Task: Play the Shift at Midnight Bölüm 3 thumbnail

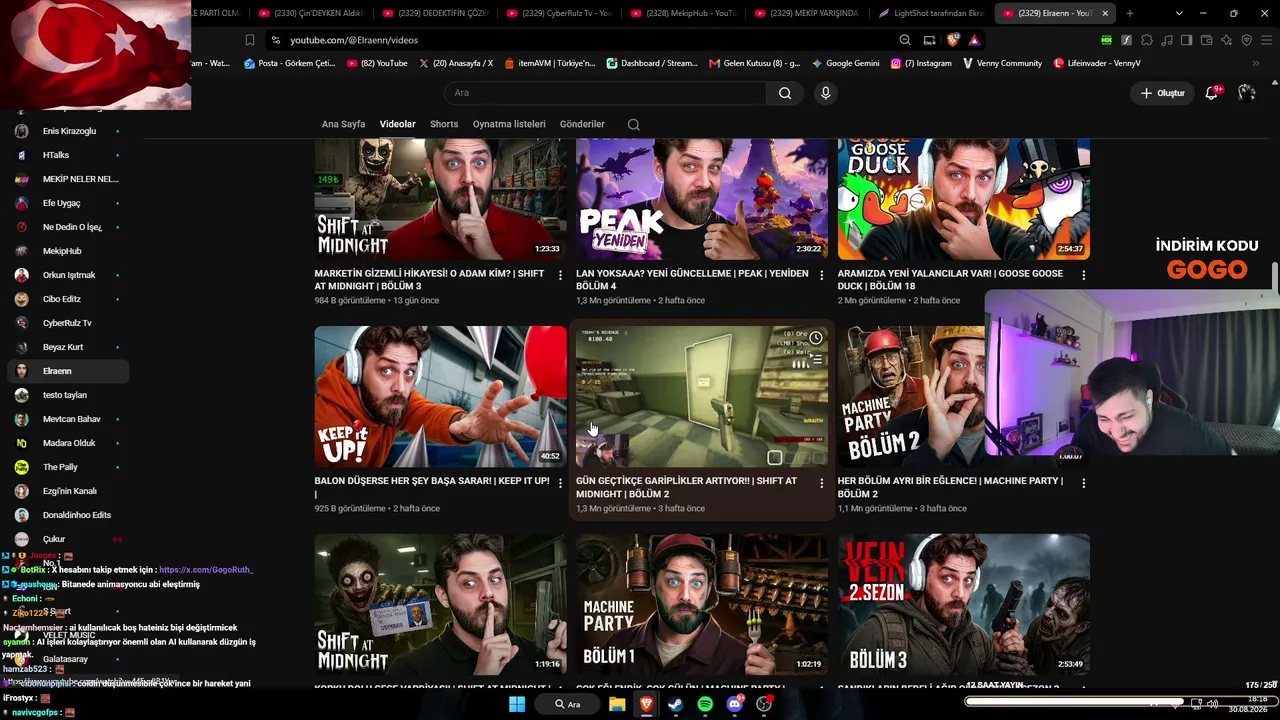Action: pos(441,199)
